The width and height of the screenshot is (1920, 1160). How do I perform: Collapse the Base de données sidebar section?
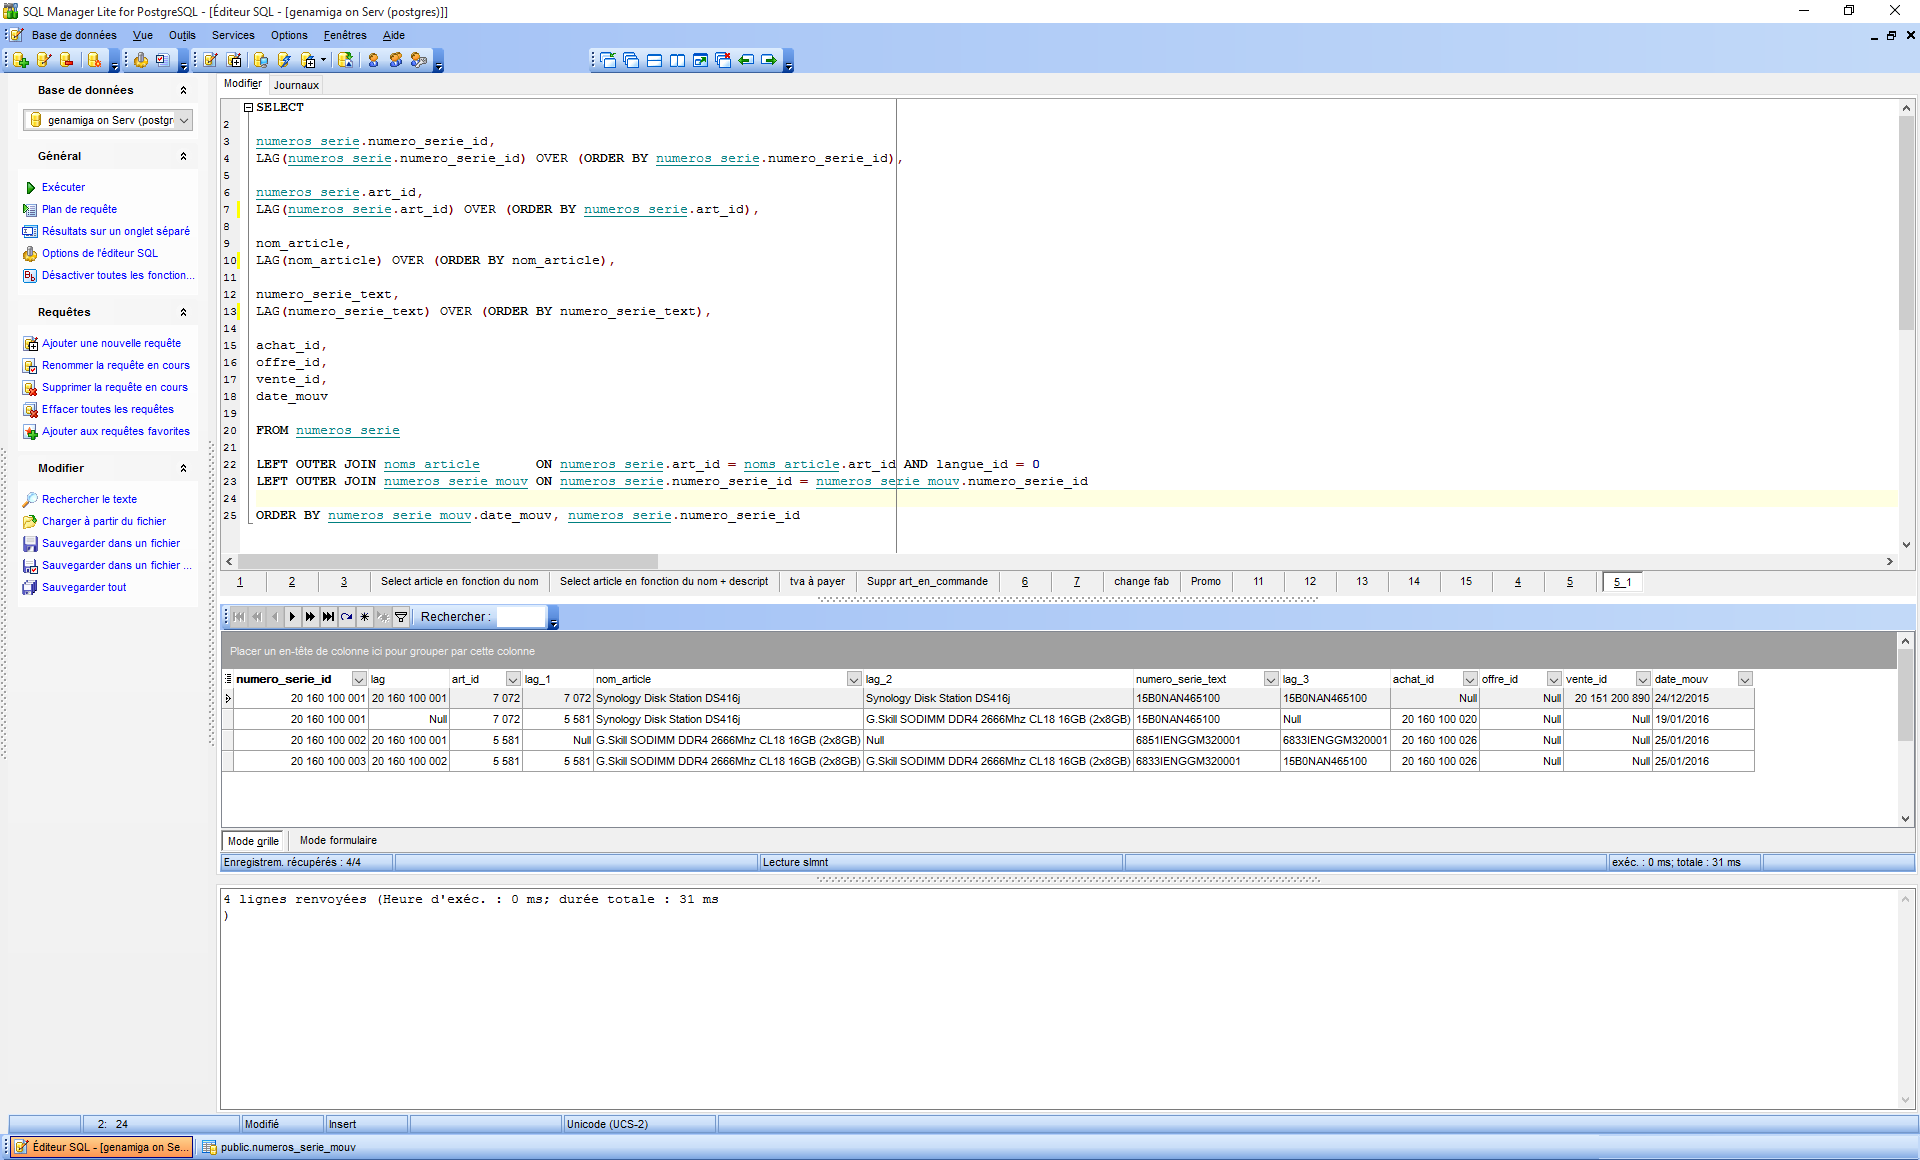coord(183,90)
